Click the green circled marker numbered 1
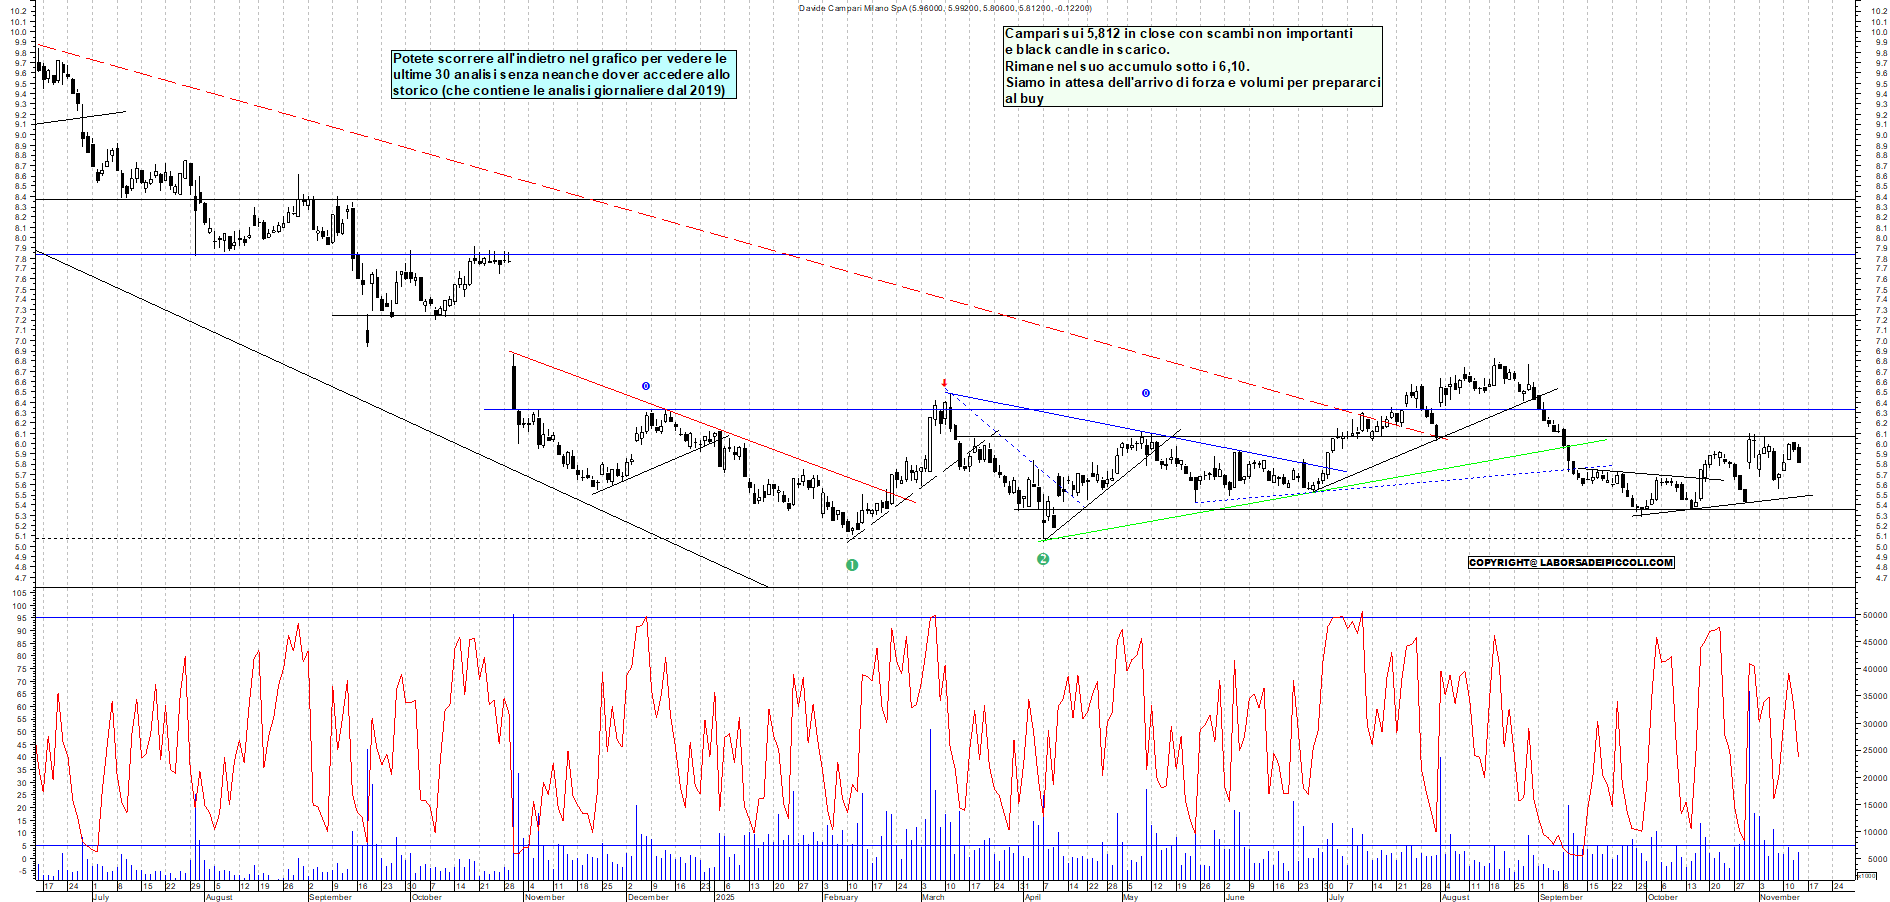The height and width of the screenshot is (902, 1890). (x=852, y=565)
